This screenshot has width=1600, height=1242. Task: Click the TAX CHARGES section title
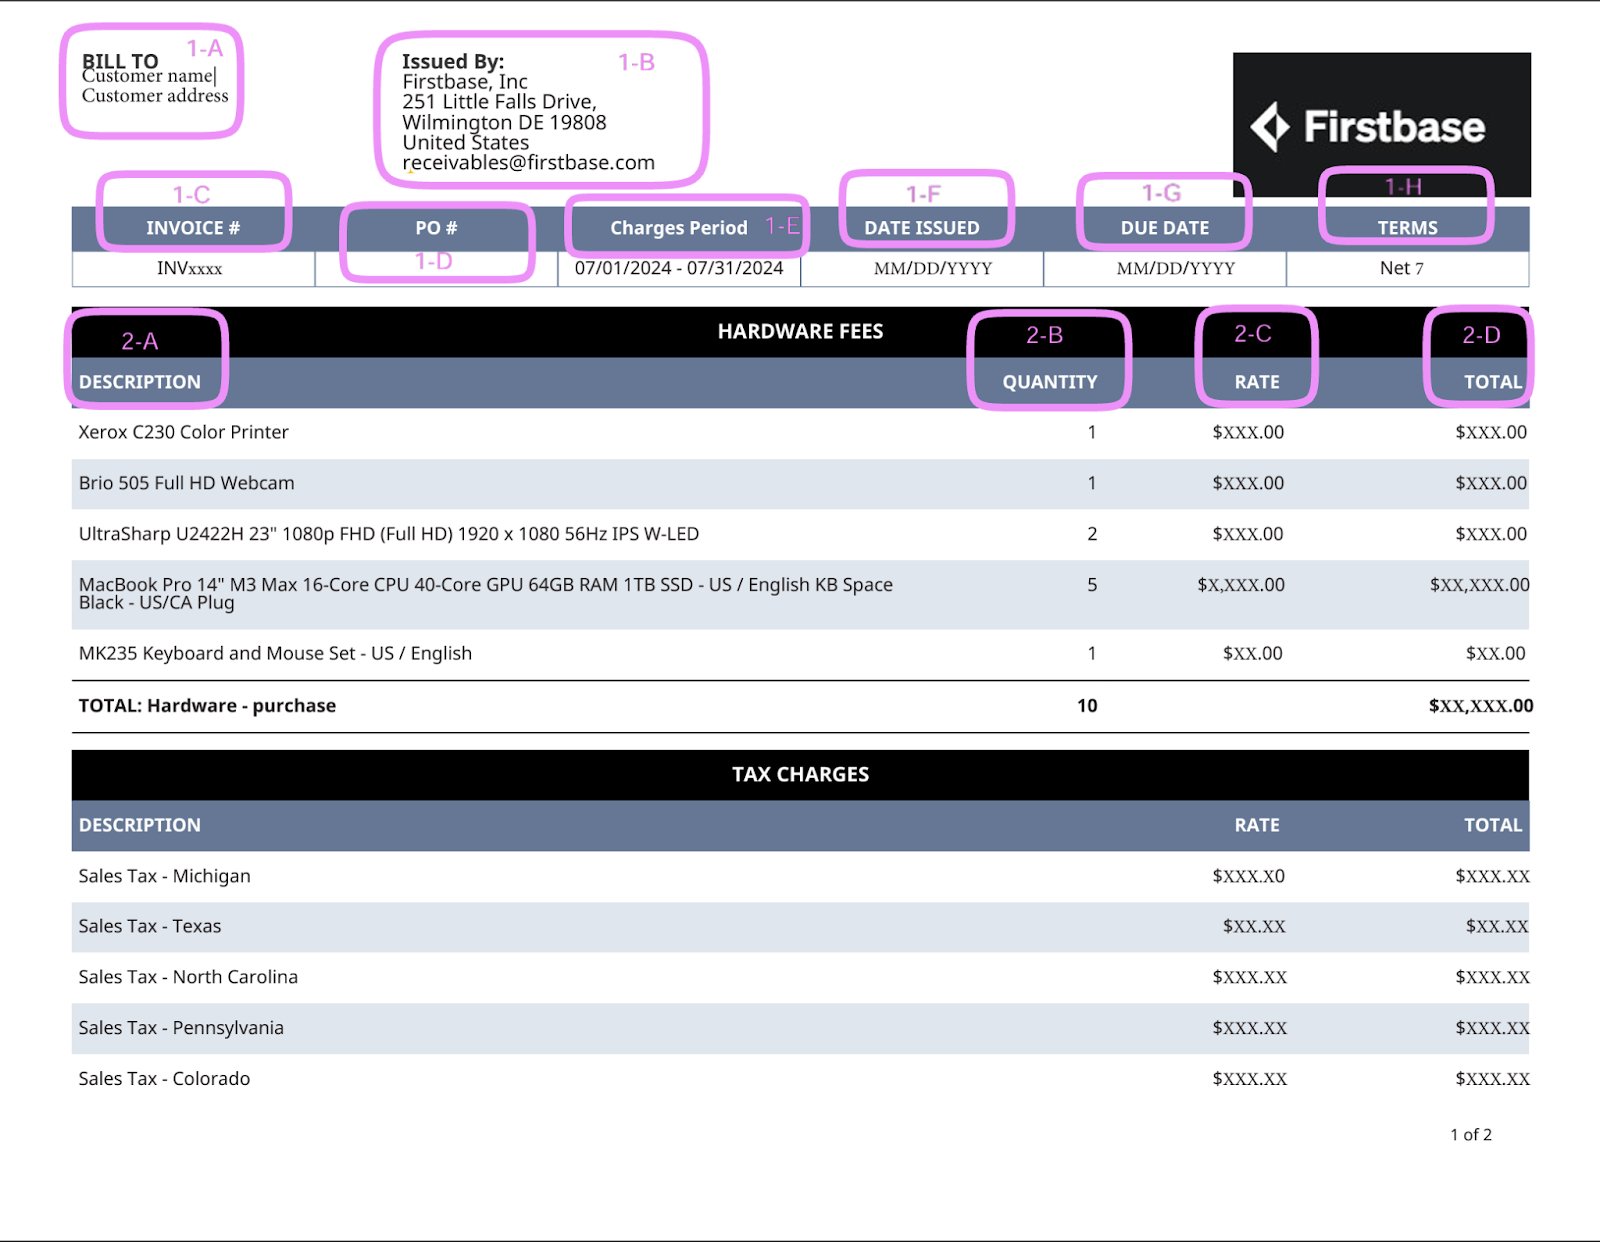[800, 774]
